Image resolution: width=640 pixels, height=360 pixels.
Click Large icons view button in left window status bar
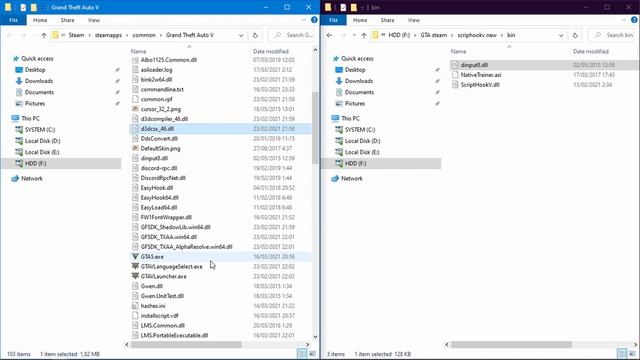click(x=312, y=353)
